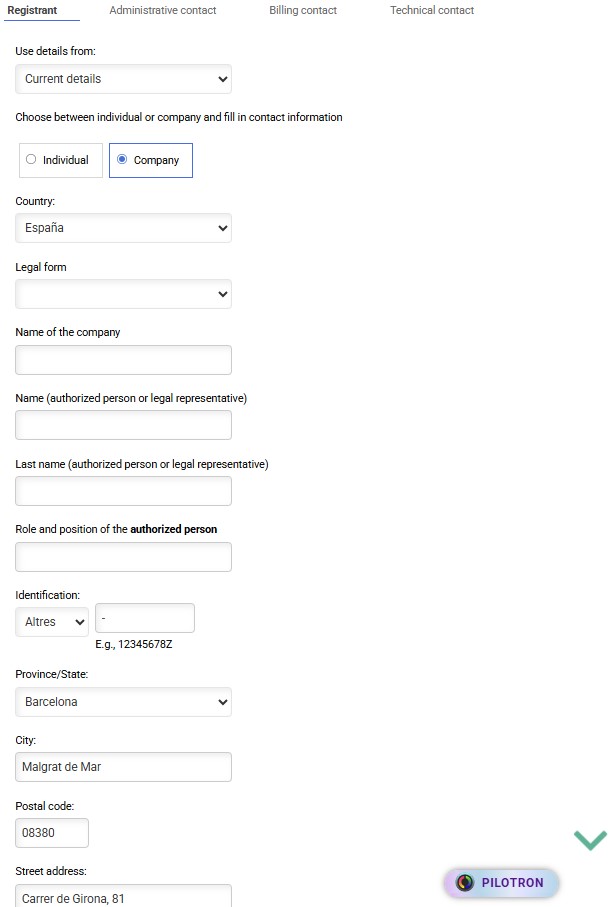Focus the authorized person Name field
The image size is (612, 907).
123,425
